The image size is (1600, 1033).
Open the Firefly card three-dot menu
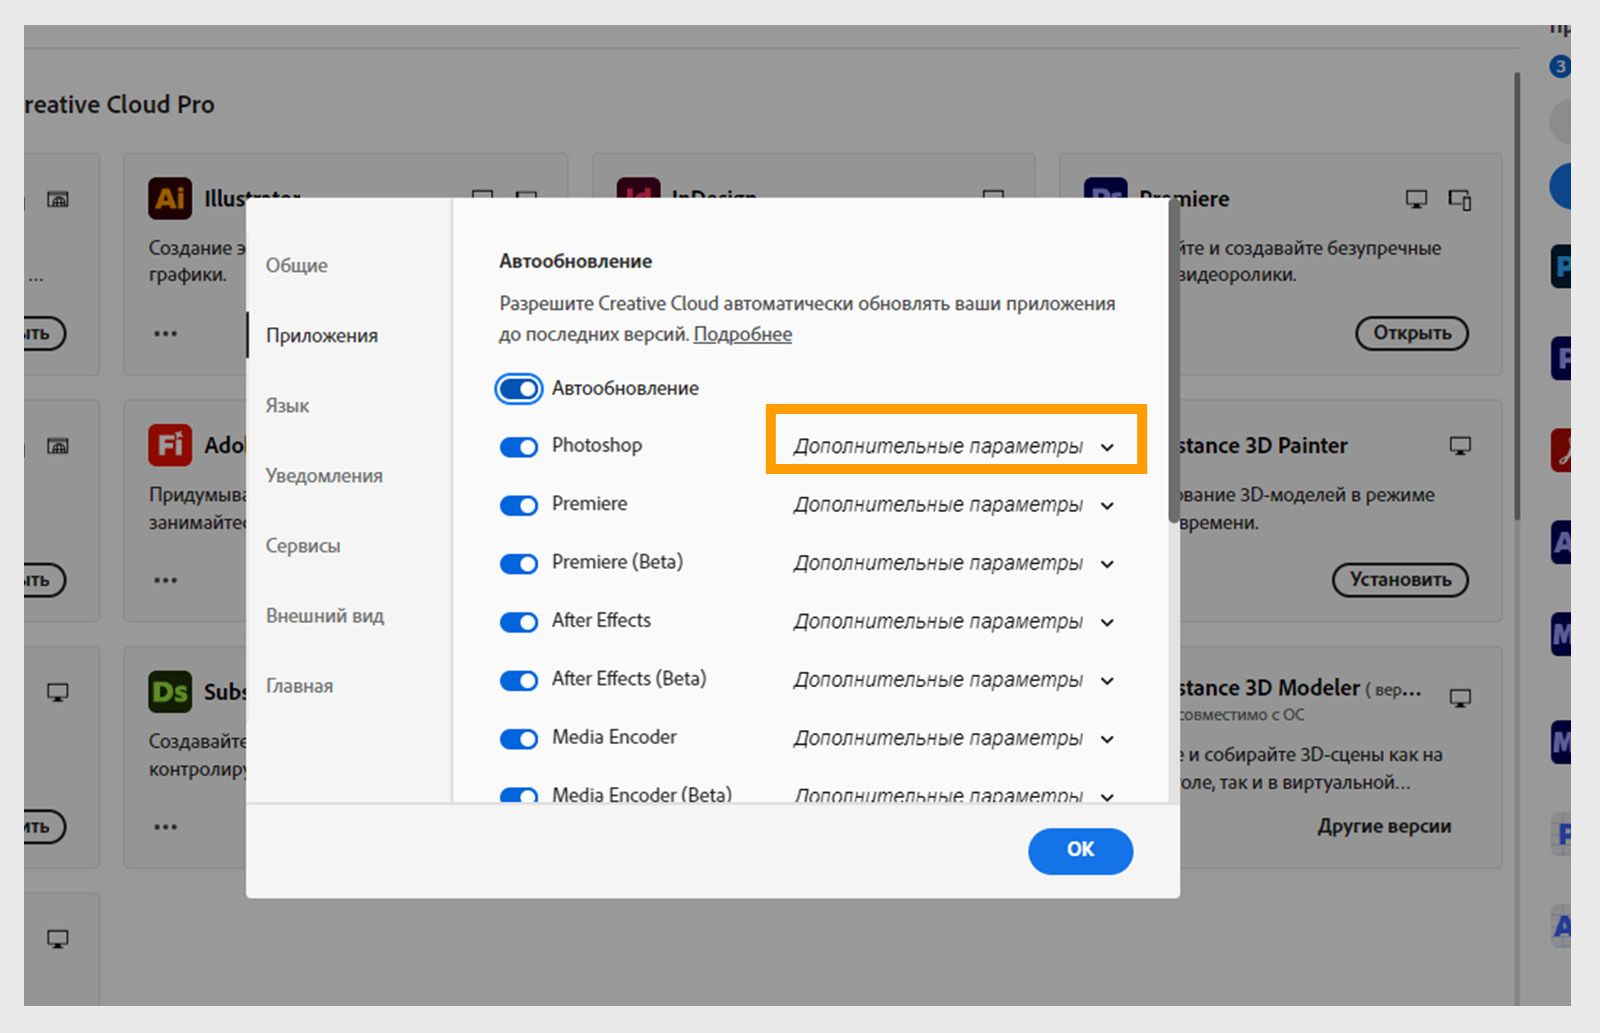tap(166, 580)
